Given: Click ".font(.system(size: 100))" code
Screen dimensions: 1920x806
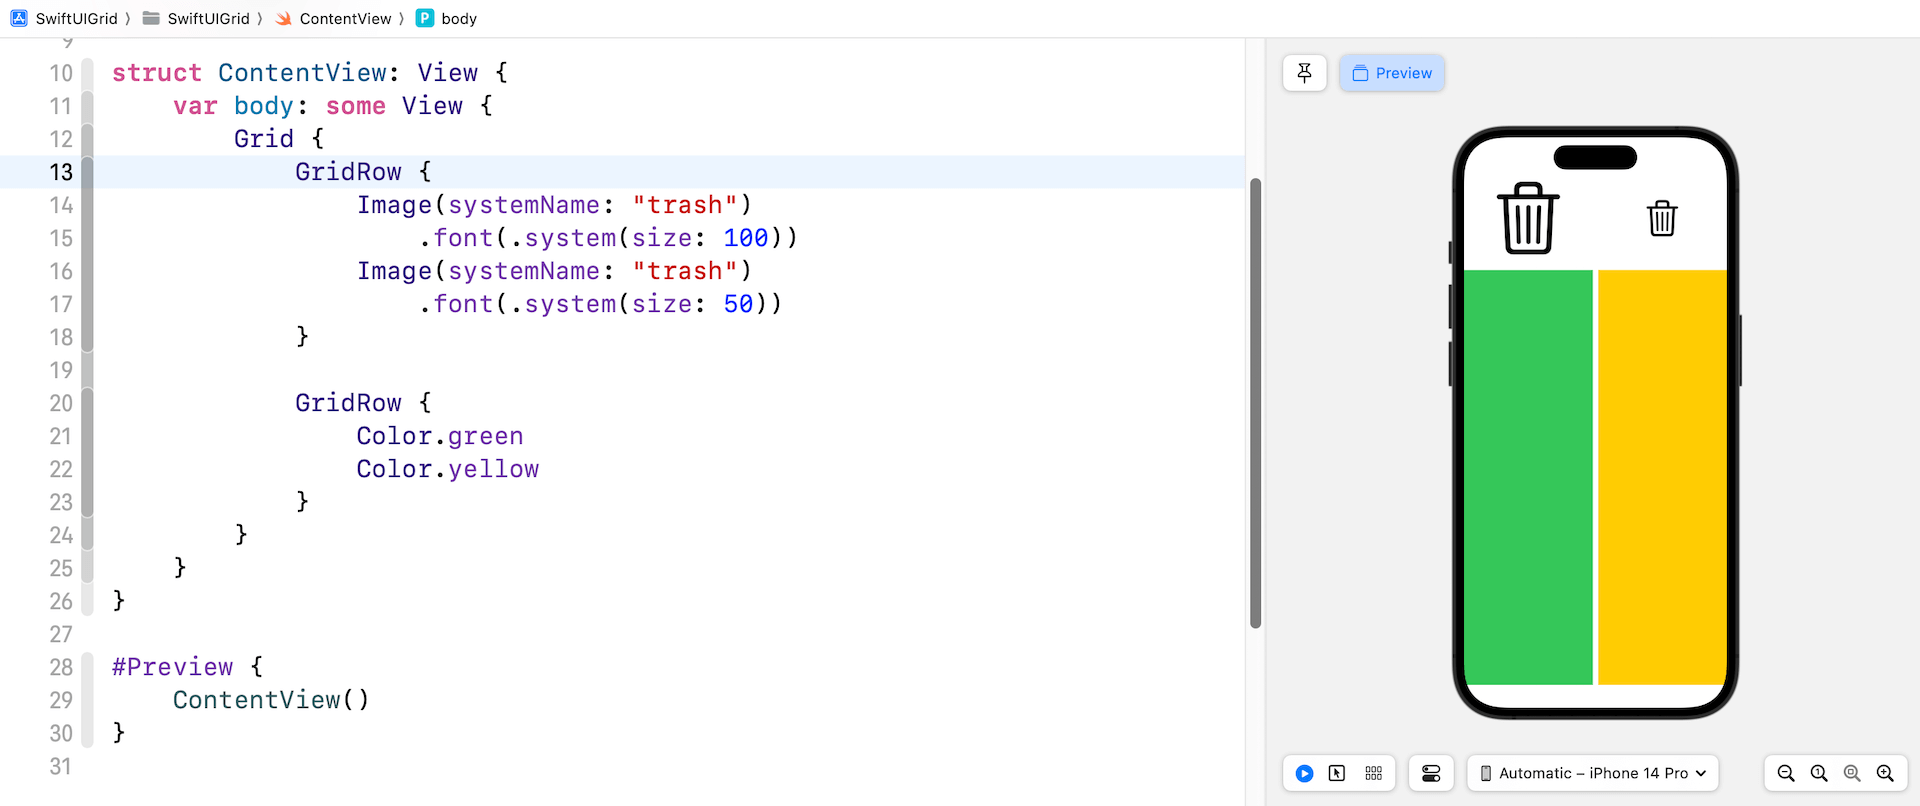Looking at the screenshot, I should click(608, 238).
